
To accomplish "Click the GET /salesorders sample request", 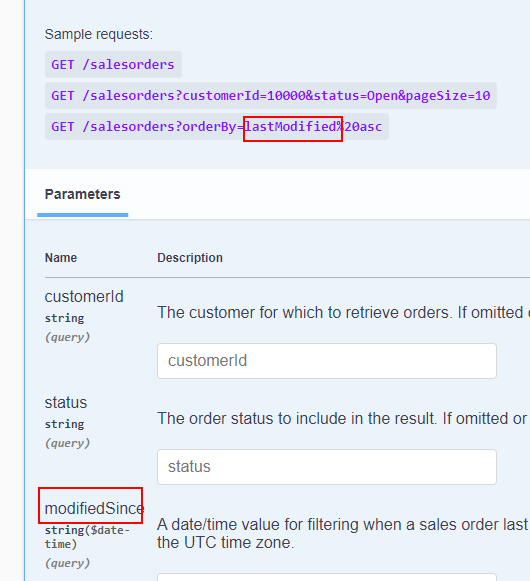I will click(113, 64).
